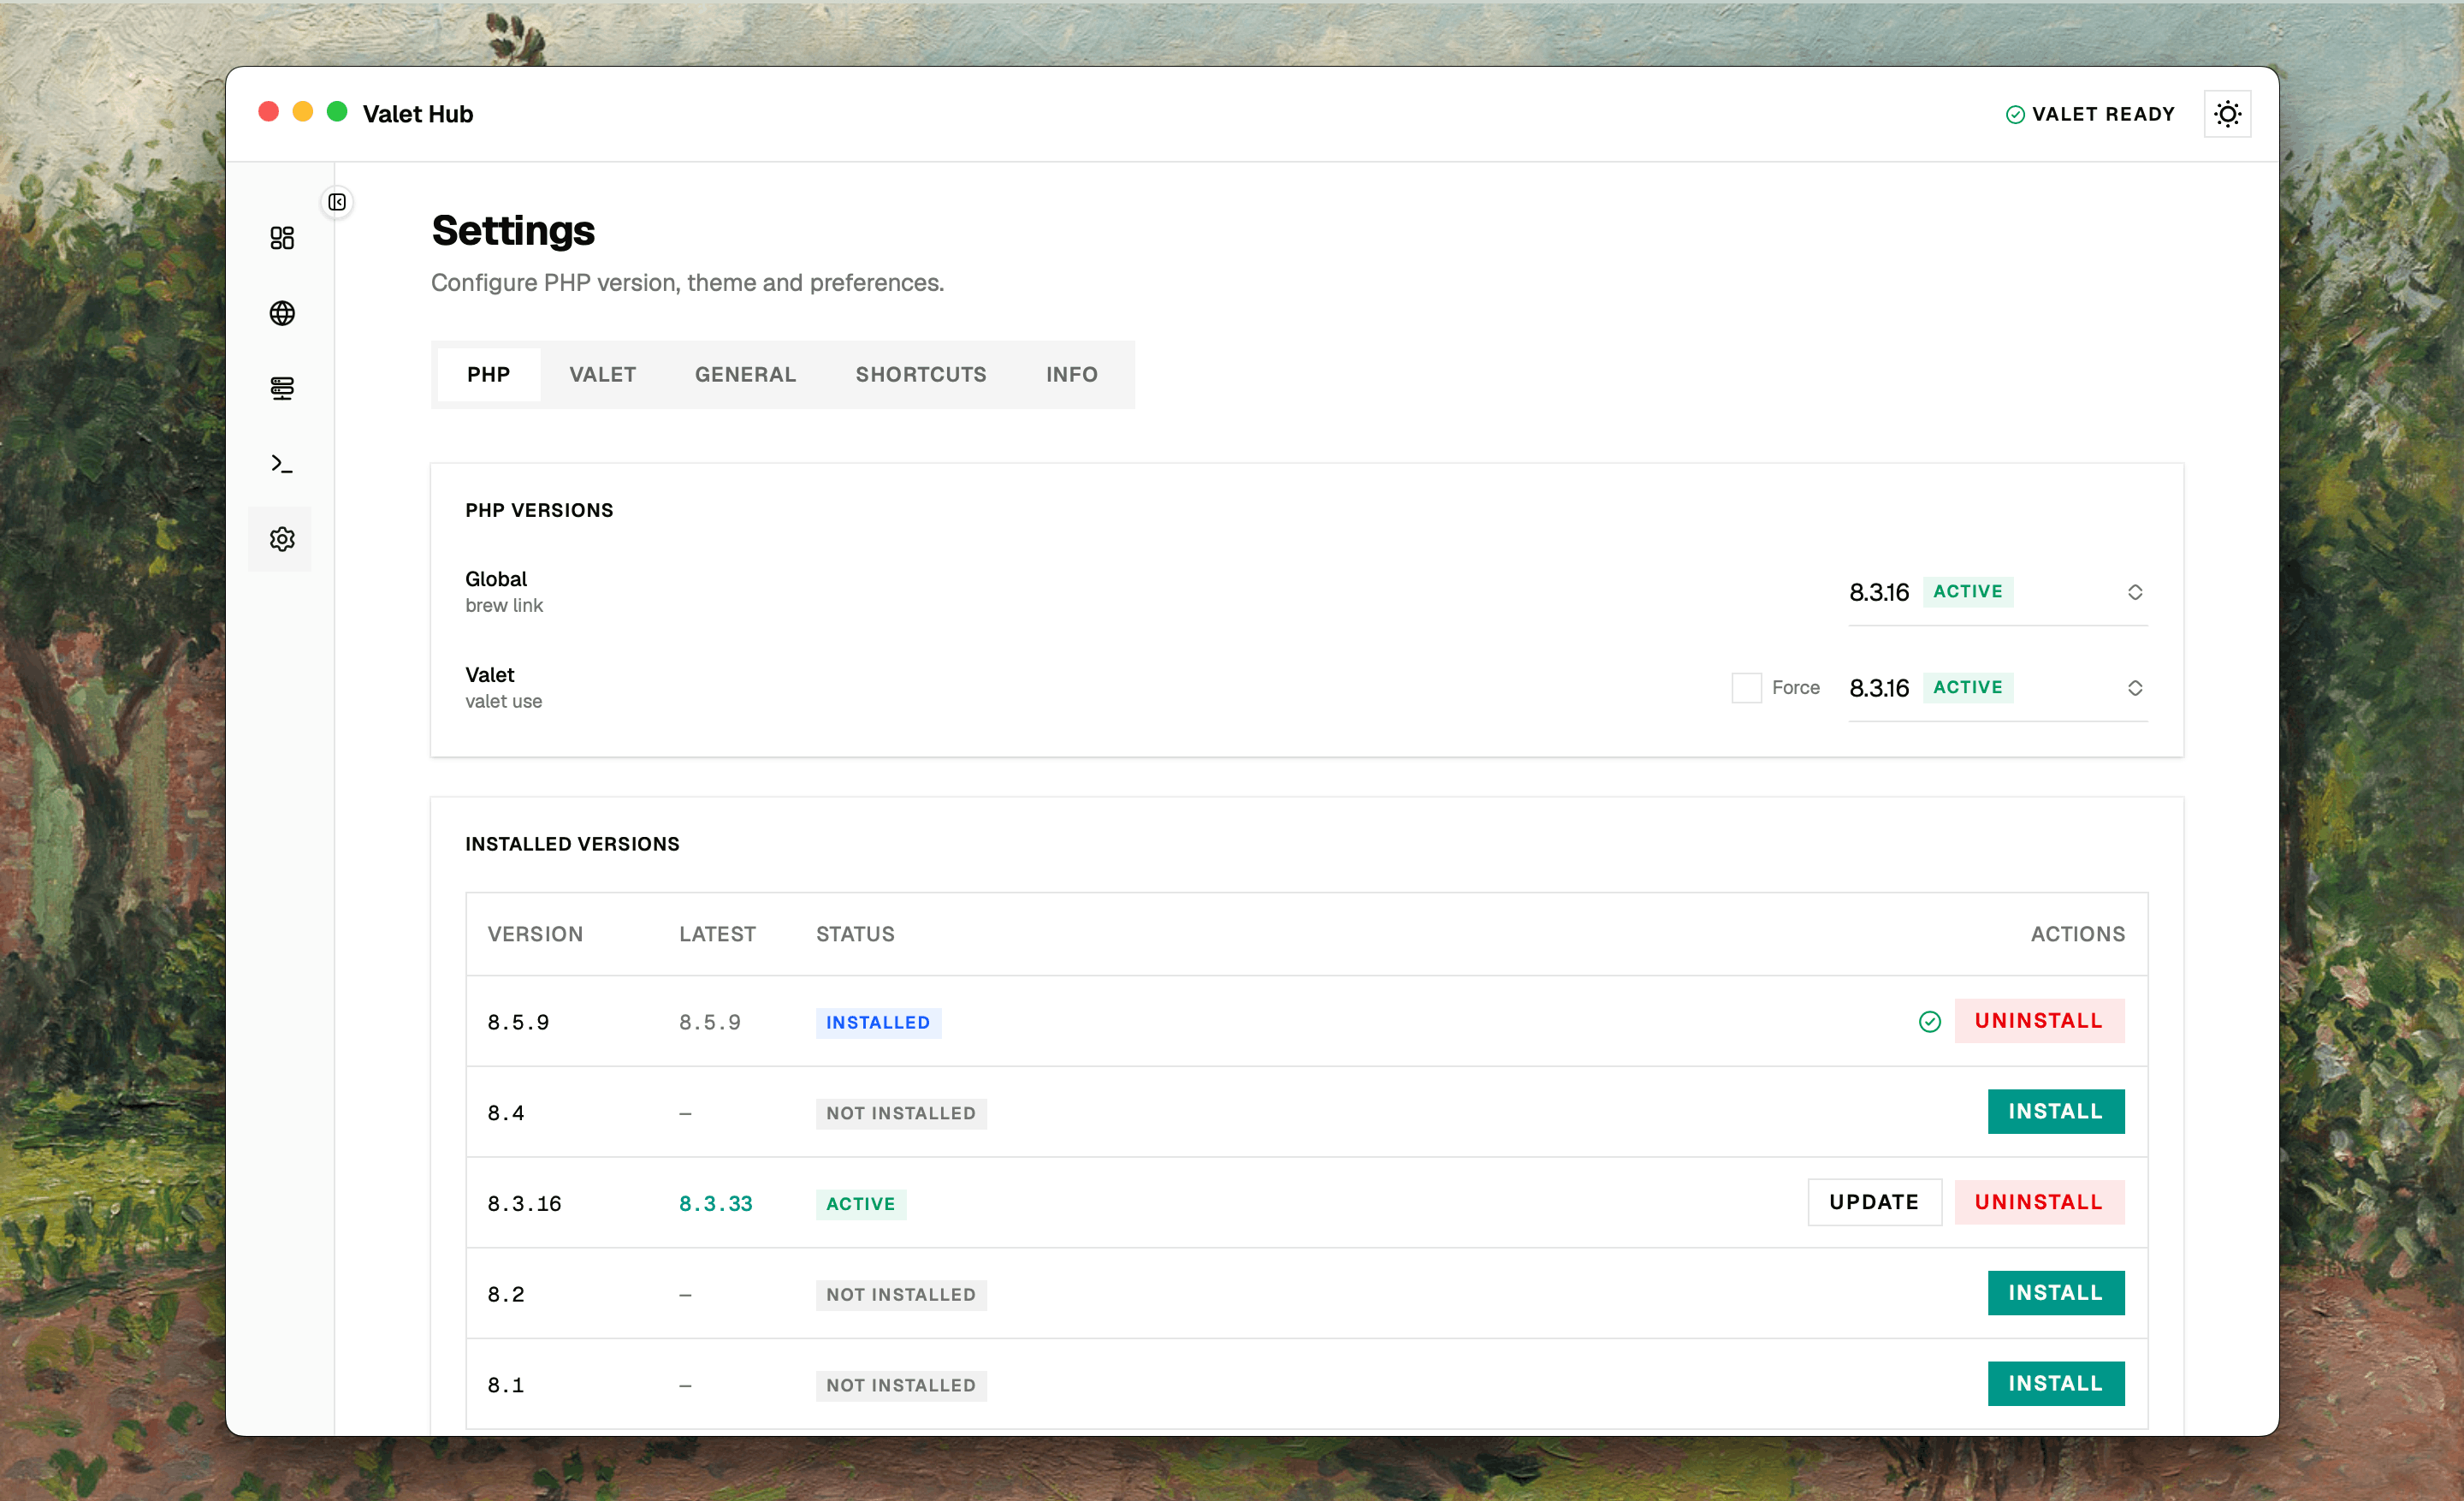Click the ACTIVE badge in 8.3.16 table row
Screen dimensions: 2464x1501
click(861, 1204)
